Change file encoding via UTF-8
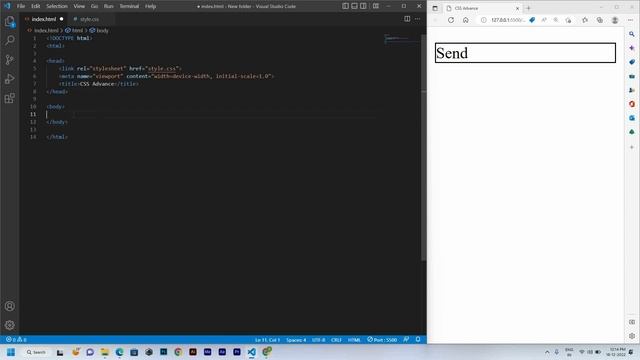This screenshot has height=360, width=640. pyautogui.click(x=318, y=340)
